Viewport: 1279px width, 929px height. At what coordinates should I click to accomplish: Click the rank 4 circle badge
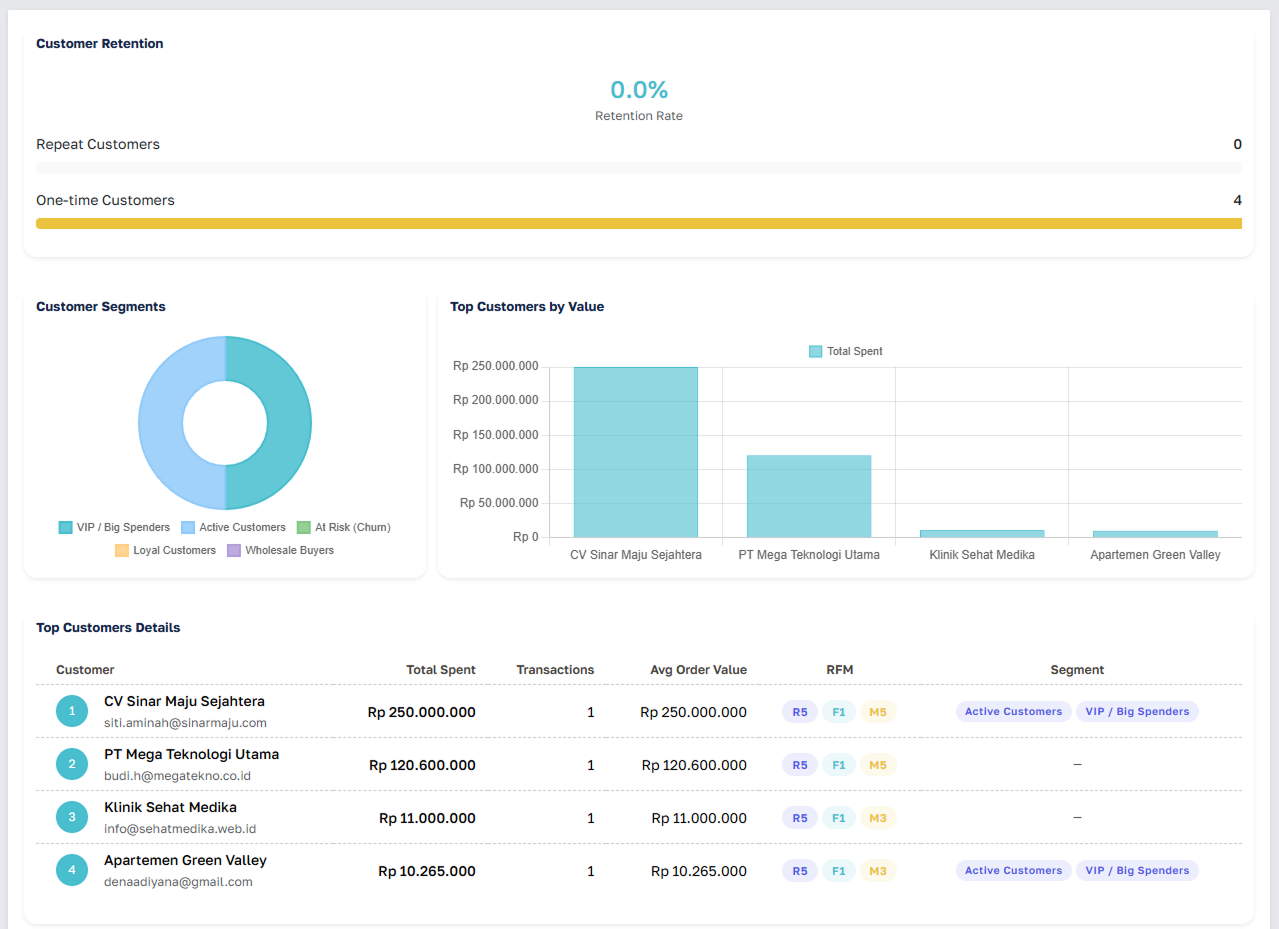click(72, 870)
